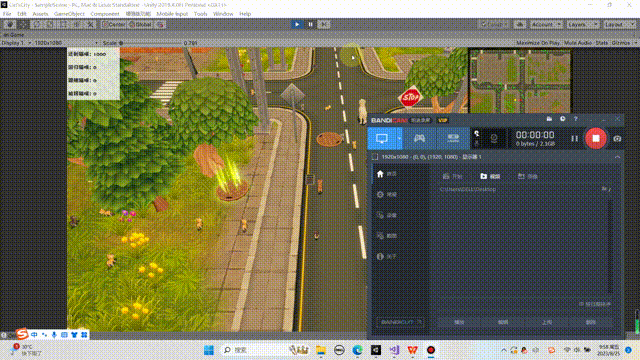This screenshot has width=640, height=360.
Task: Open the Help menu
Action: 245,14
